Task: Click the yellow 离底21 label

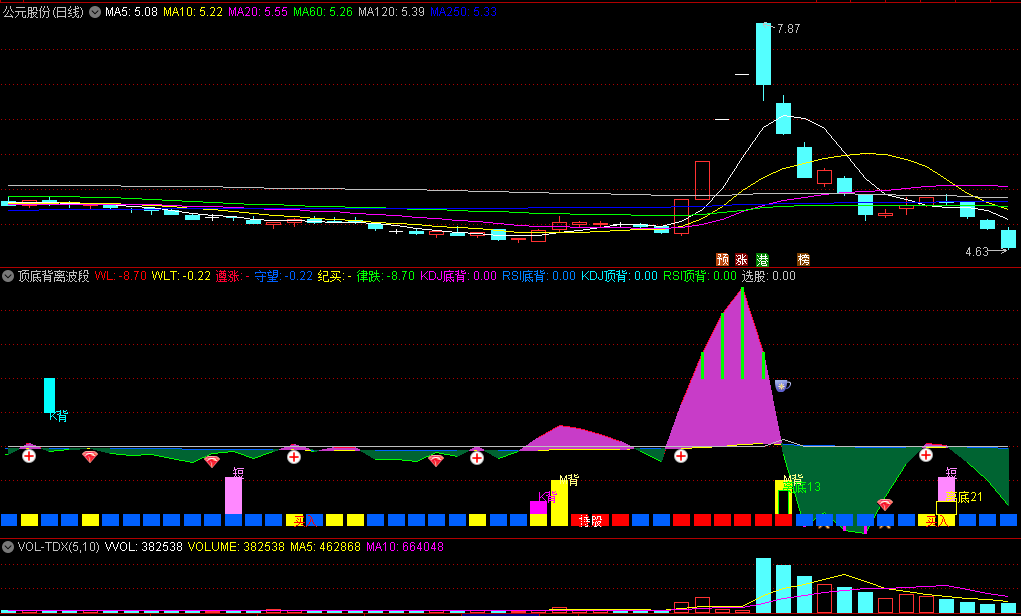Action: click(963, 497)
